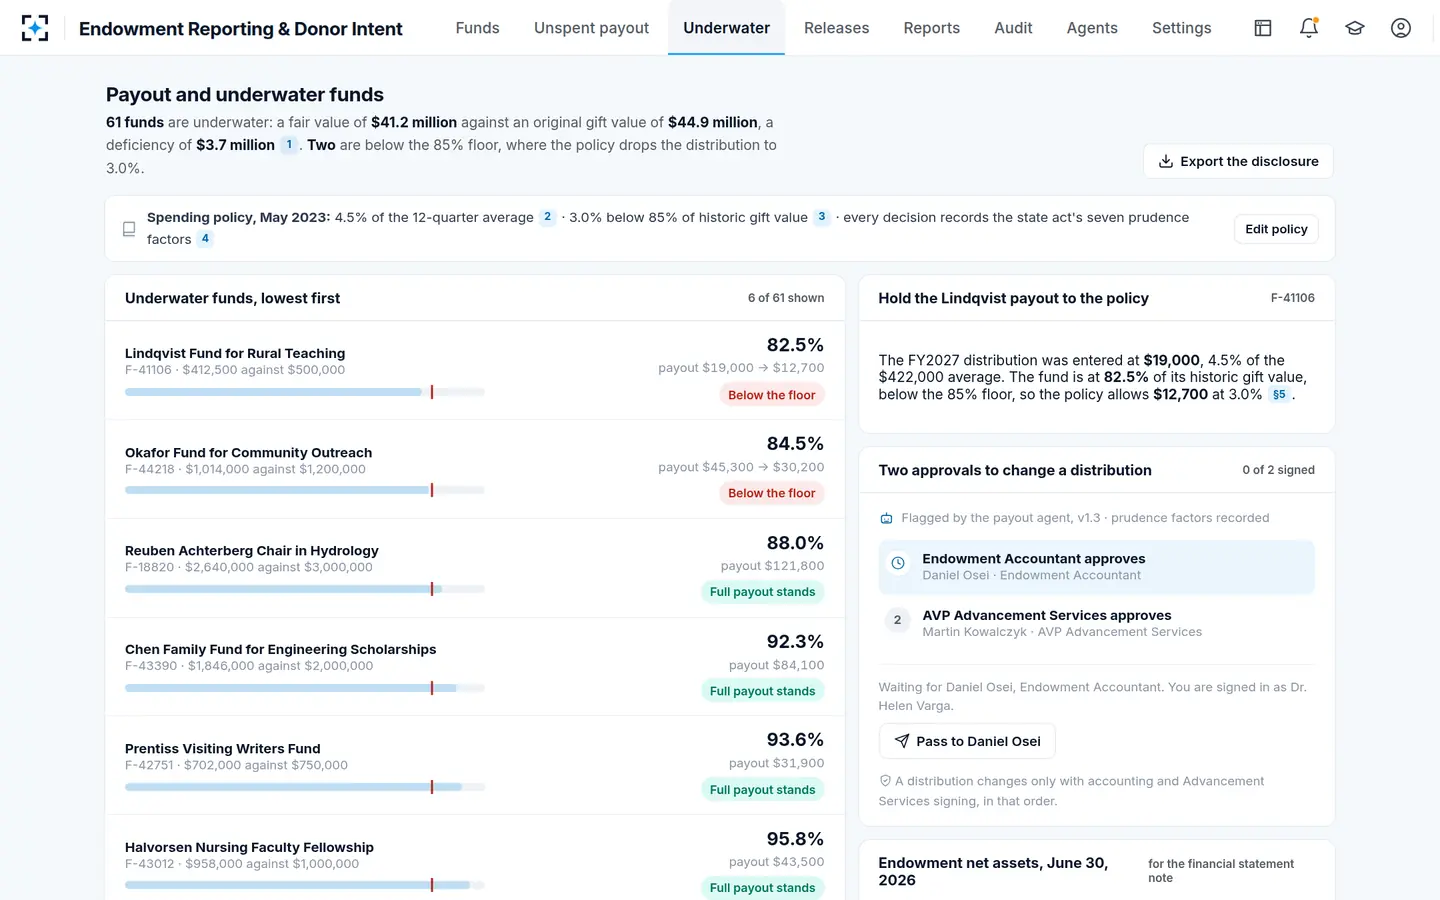Click the clock icon on Endowment Accountant step

pyautogui.click(x=898, y=563)
